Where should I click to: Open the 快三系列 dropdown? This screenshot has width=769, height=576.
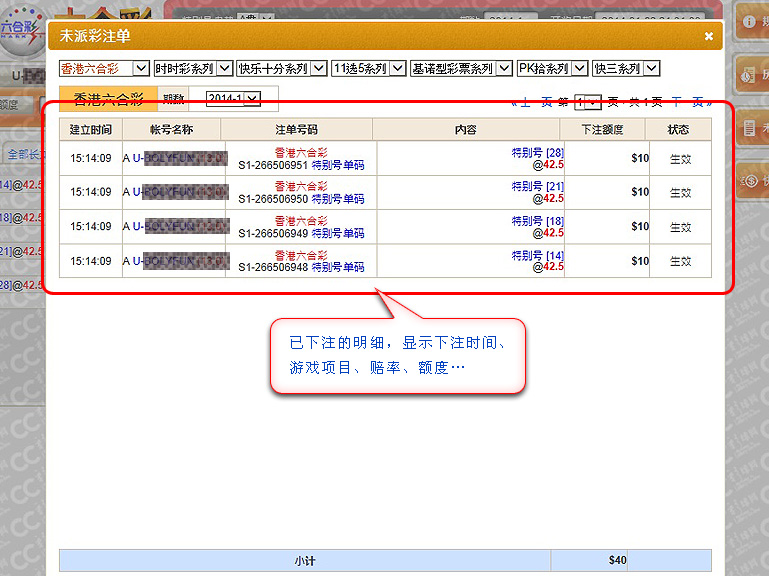(x=626, y=69)
